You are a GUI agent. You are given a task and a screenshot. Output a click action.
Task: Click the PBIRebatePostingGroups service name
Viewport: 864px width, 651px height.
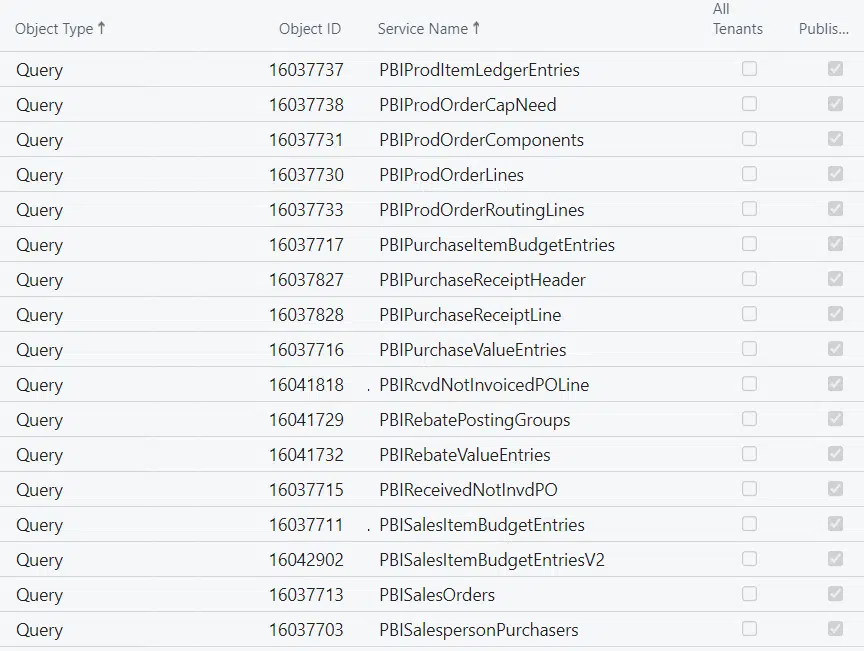(474, 420)
